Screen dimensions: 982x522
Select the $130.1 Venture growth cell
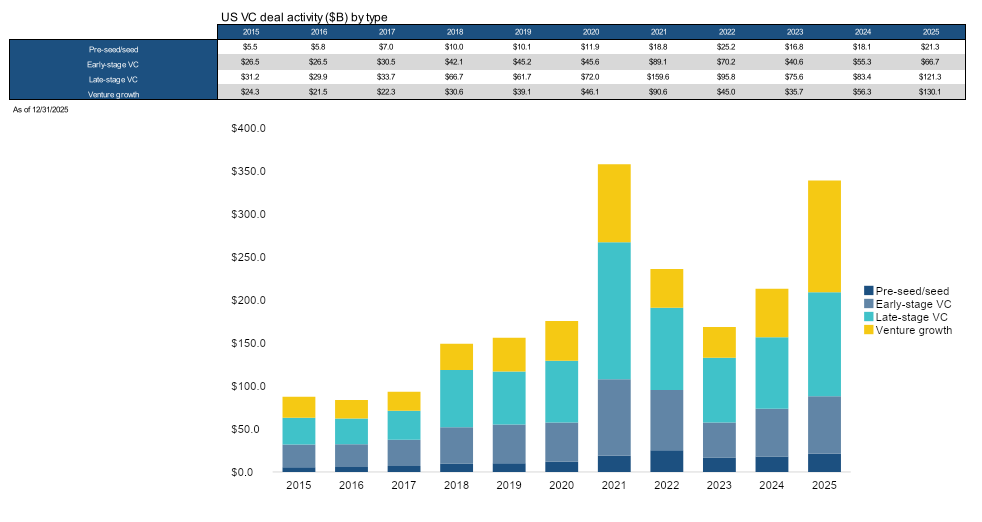click(930, 94)
